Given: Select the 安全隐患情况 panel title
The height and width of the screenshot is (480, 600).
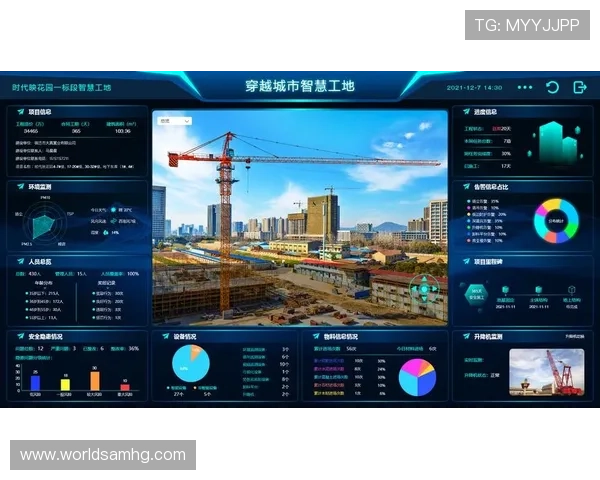Looking at the screenshot, I should [x=46, y=337].
